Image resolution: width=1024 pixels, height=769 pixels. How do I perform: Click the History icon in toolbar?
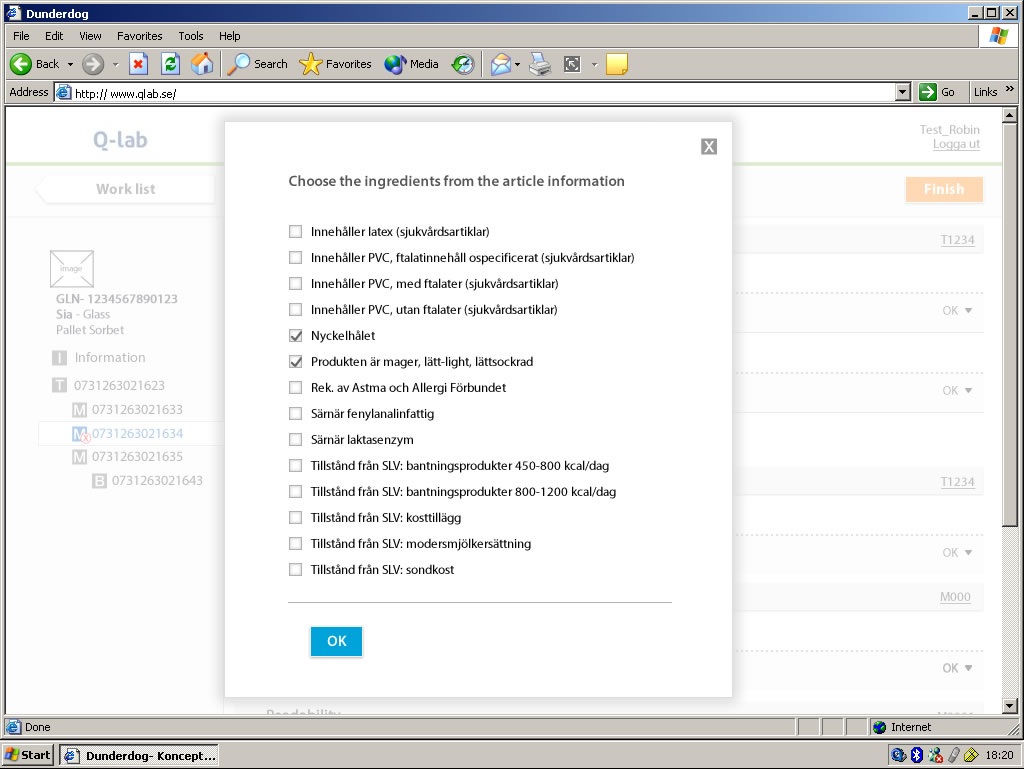[x=462, y=64]
